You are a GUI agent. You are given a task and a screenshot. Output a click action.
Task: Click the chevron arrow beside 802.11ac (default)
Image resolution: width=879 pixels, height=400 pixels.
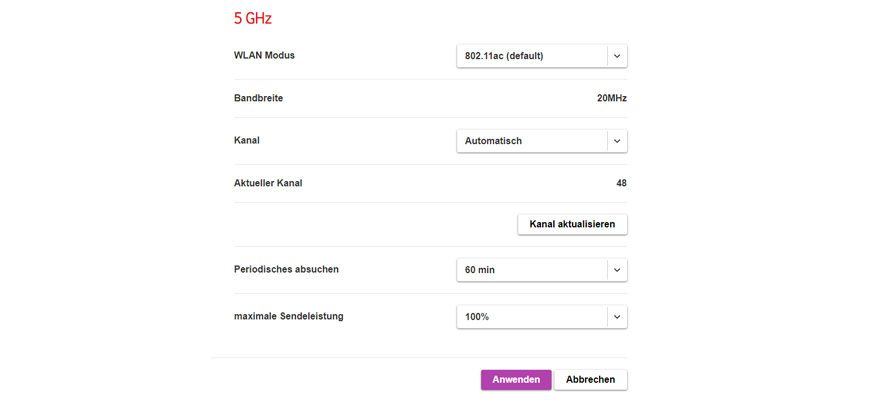(x=617, y=56)
